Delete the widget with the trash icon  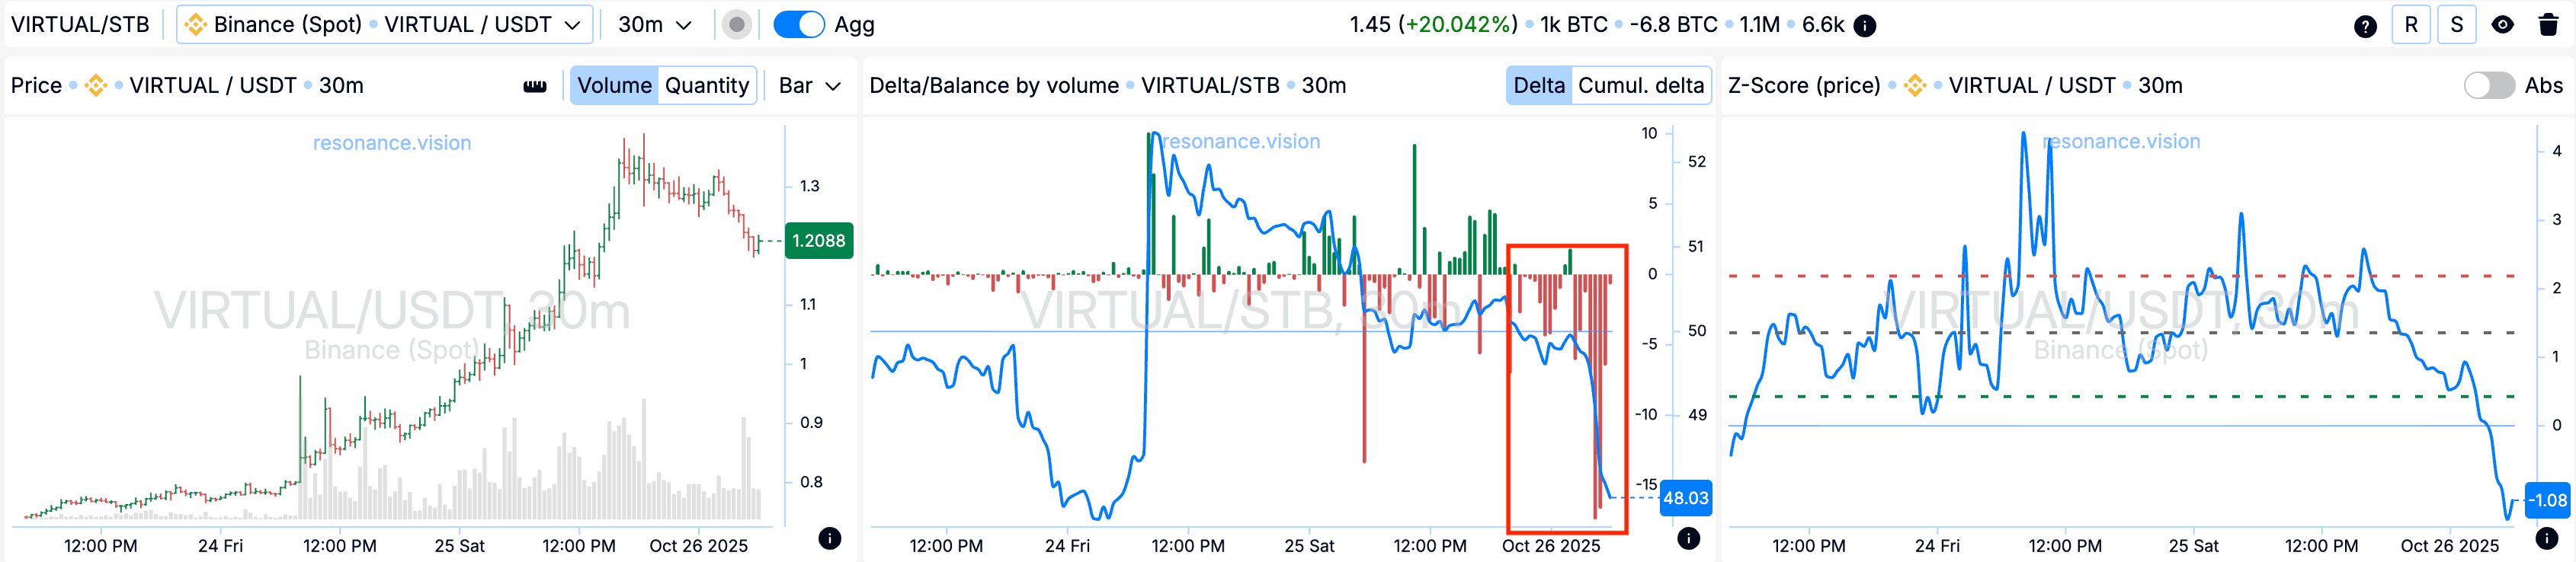pos(2549,25)
